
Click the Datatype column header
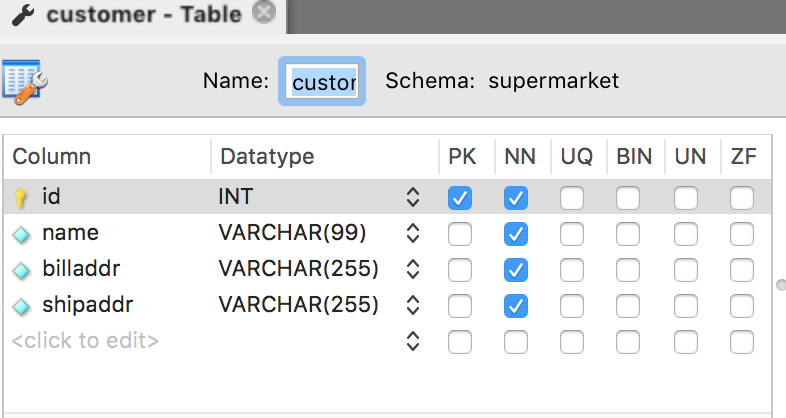267,157
